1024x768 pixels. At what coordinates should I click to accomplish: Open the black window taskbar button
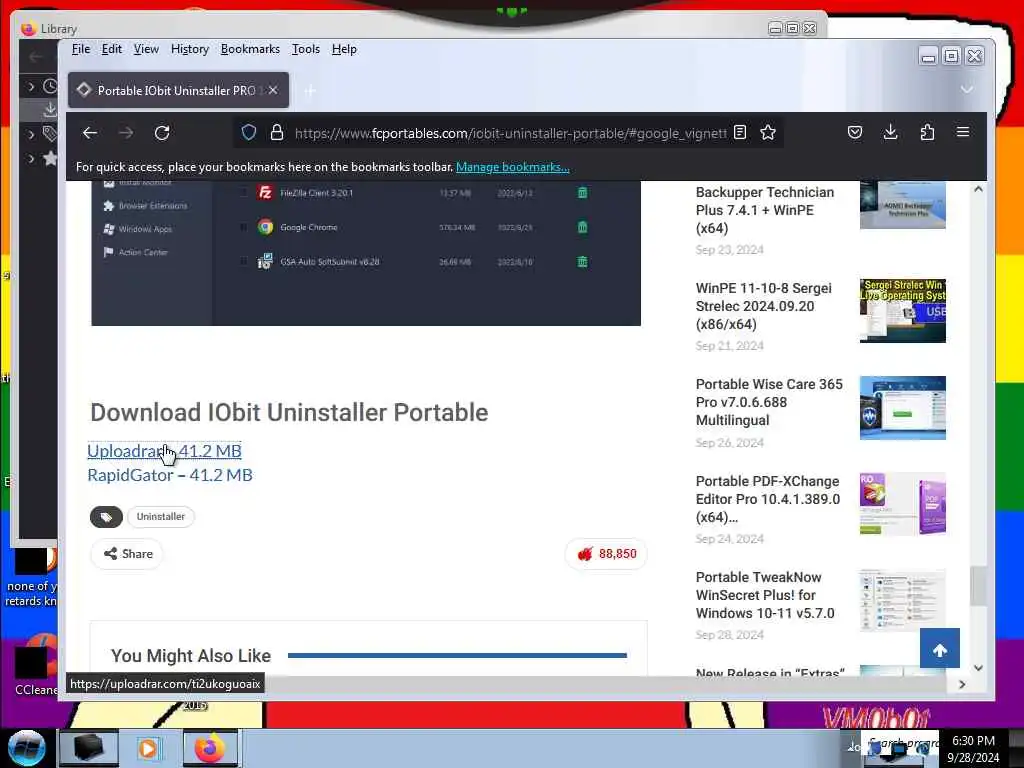pos(88,748)
